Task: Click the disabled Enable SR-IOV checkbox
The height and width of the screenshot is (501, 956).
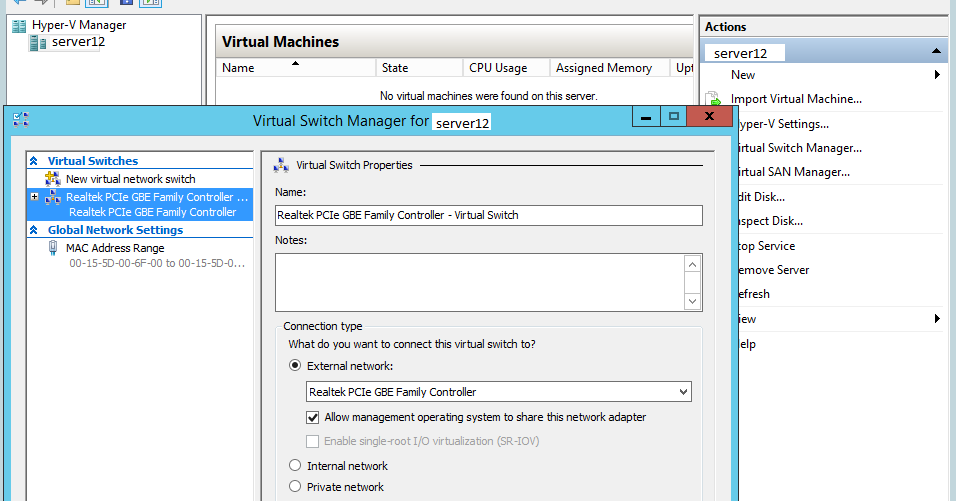Action: 313,441
